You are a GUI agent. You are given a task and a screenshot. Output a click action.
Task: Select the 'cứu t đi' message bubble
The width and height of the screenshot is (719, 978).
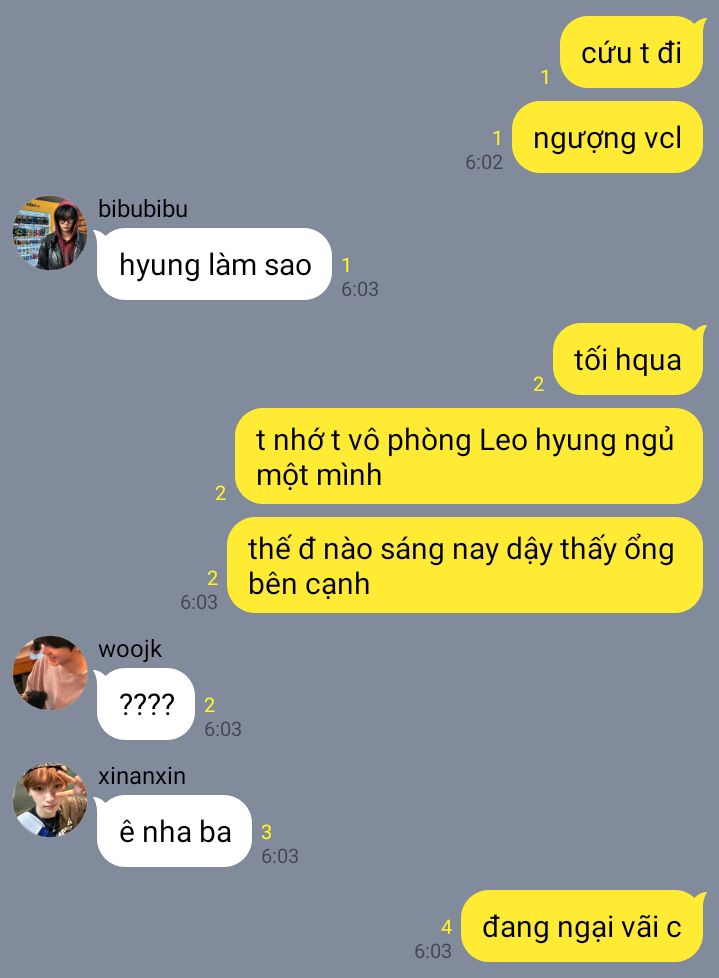[632, 52]
